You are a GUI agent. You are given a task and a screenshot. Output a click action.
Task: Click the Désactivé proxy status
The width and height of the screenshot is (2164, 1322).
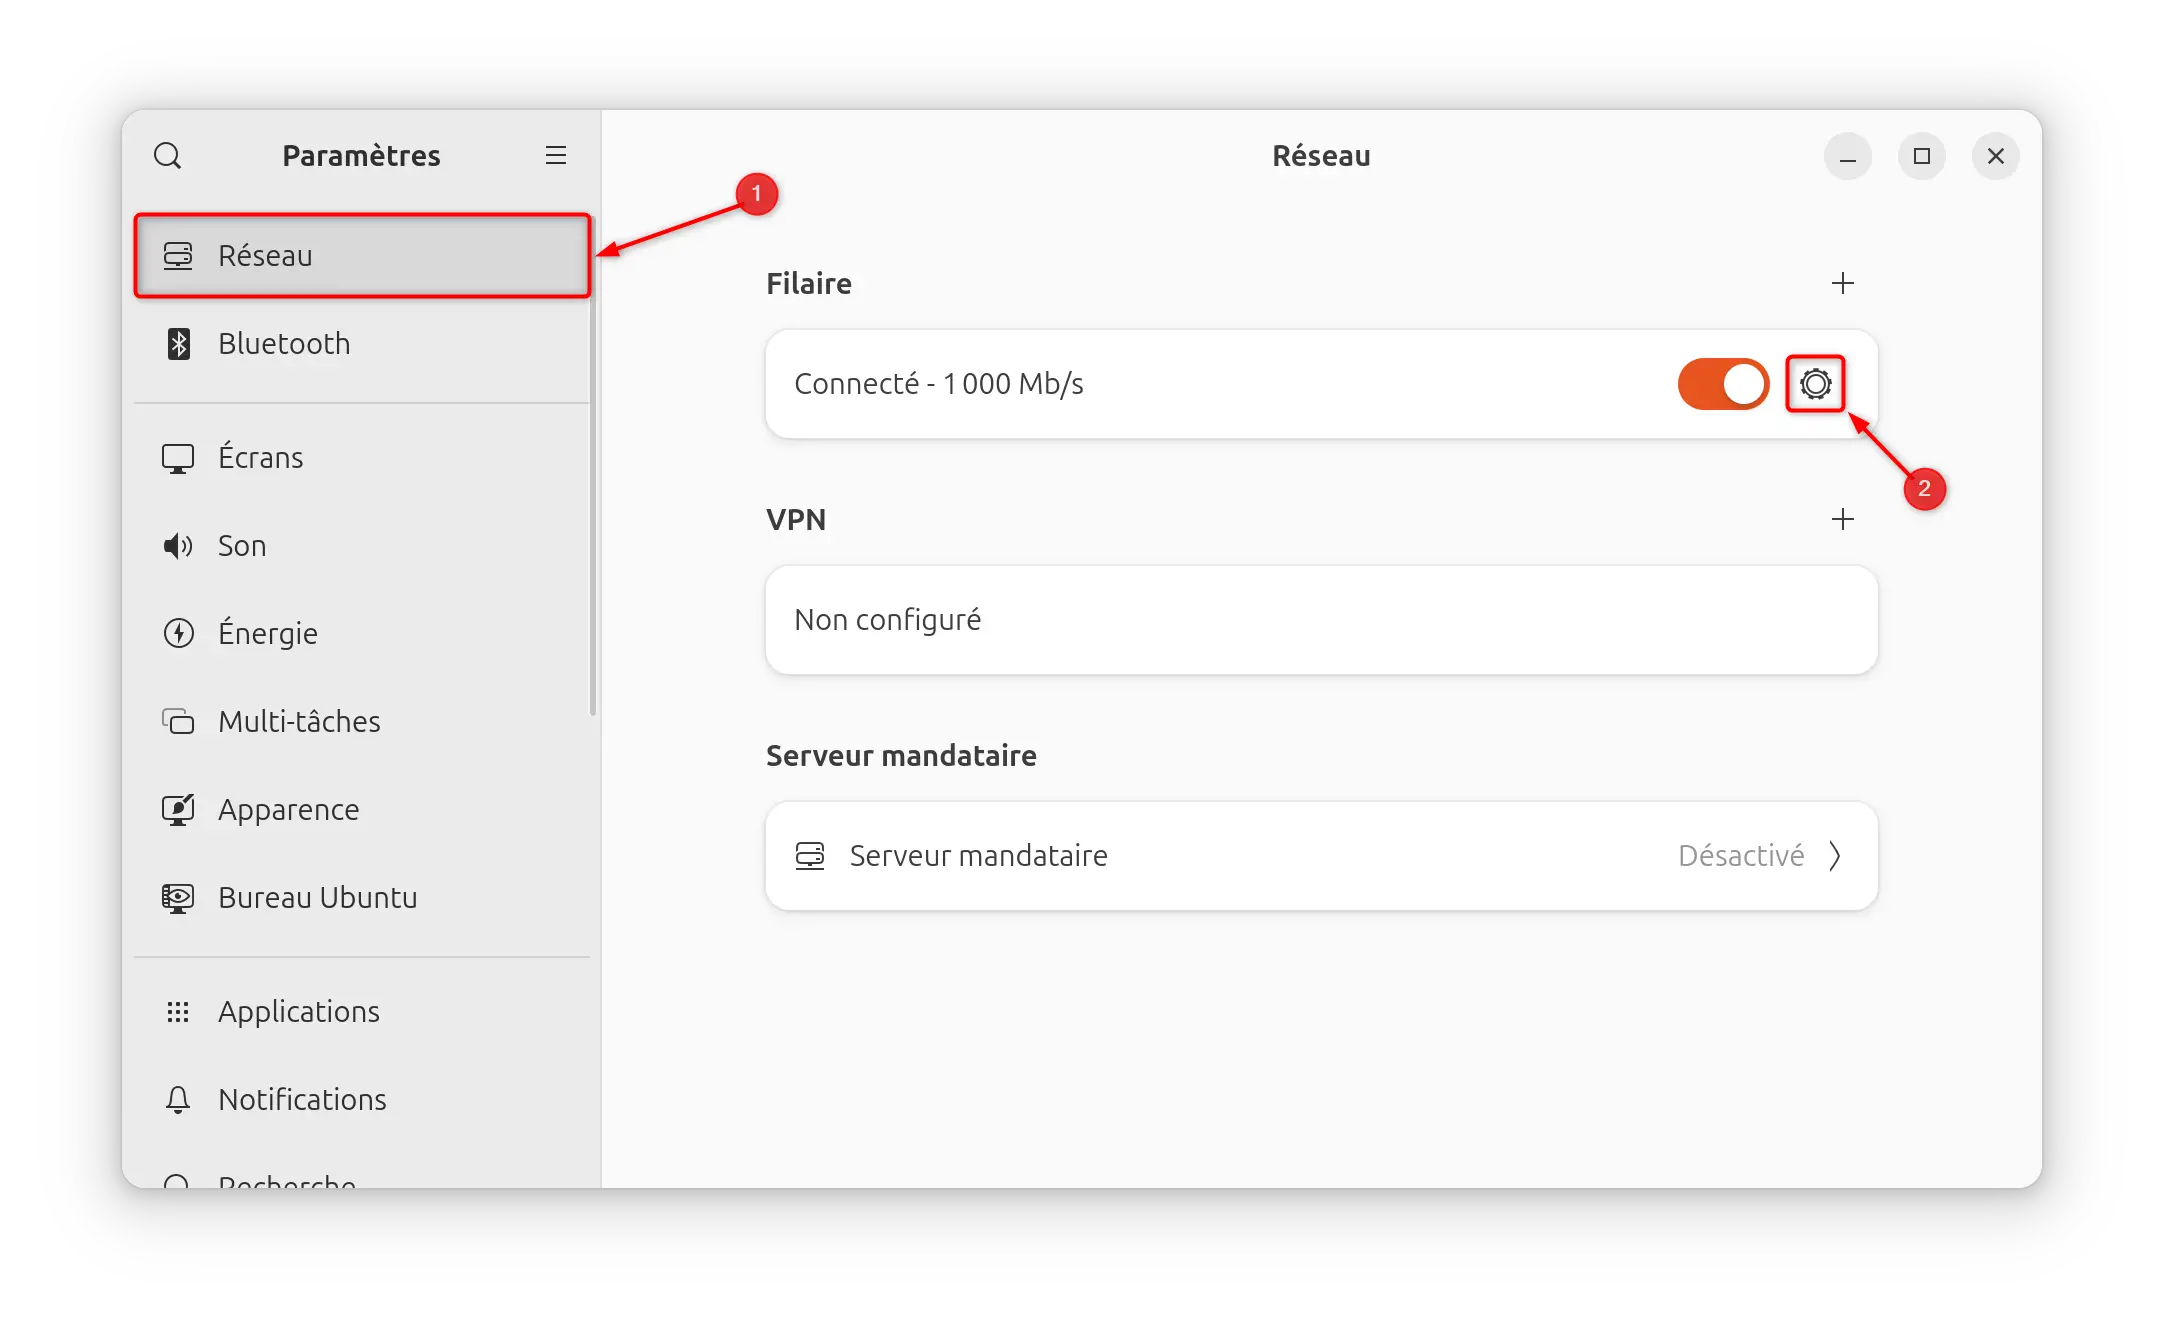click(x=1741, y=856)
